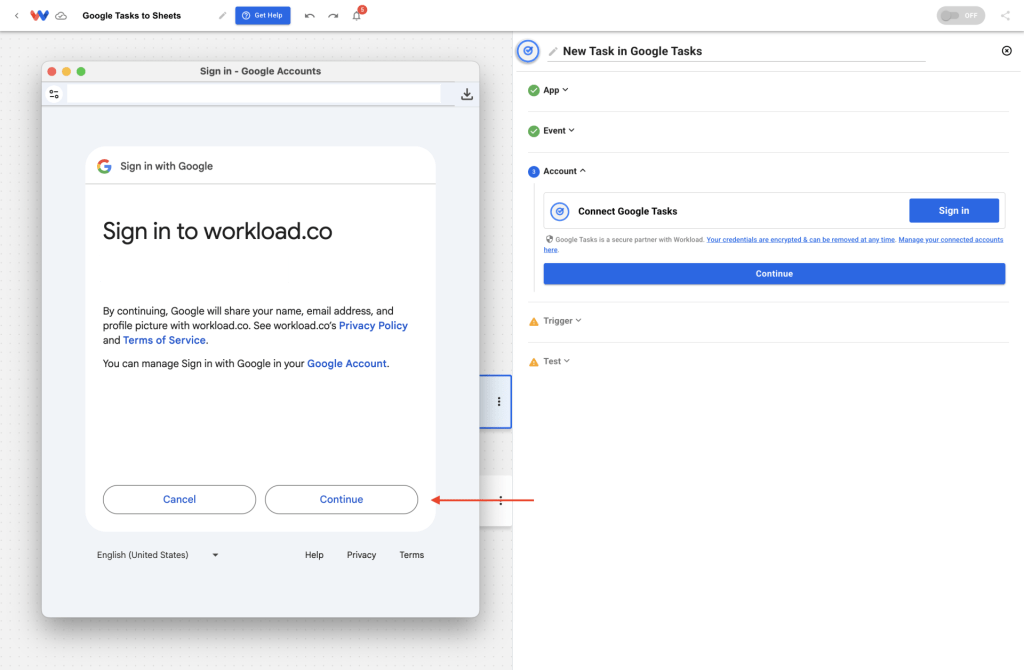Open the three-dot menu on selected node
The width and height of the screenshot is (1024, 670).
tap(499, 402)
